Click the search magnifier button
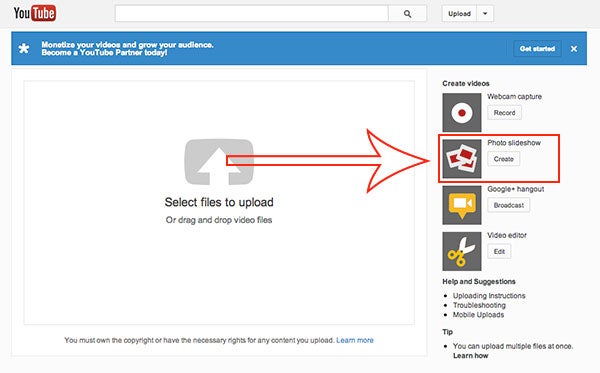Viewport: 600px width, 373px height. [408, 14]
